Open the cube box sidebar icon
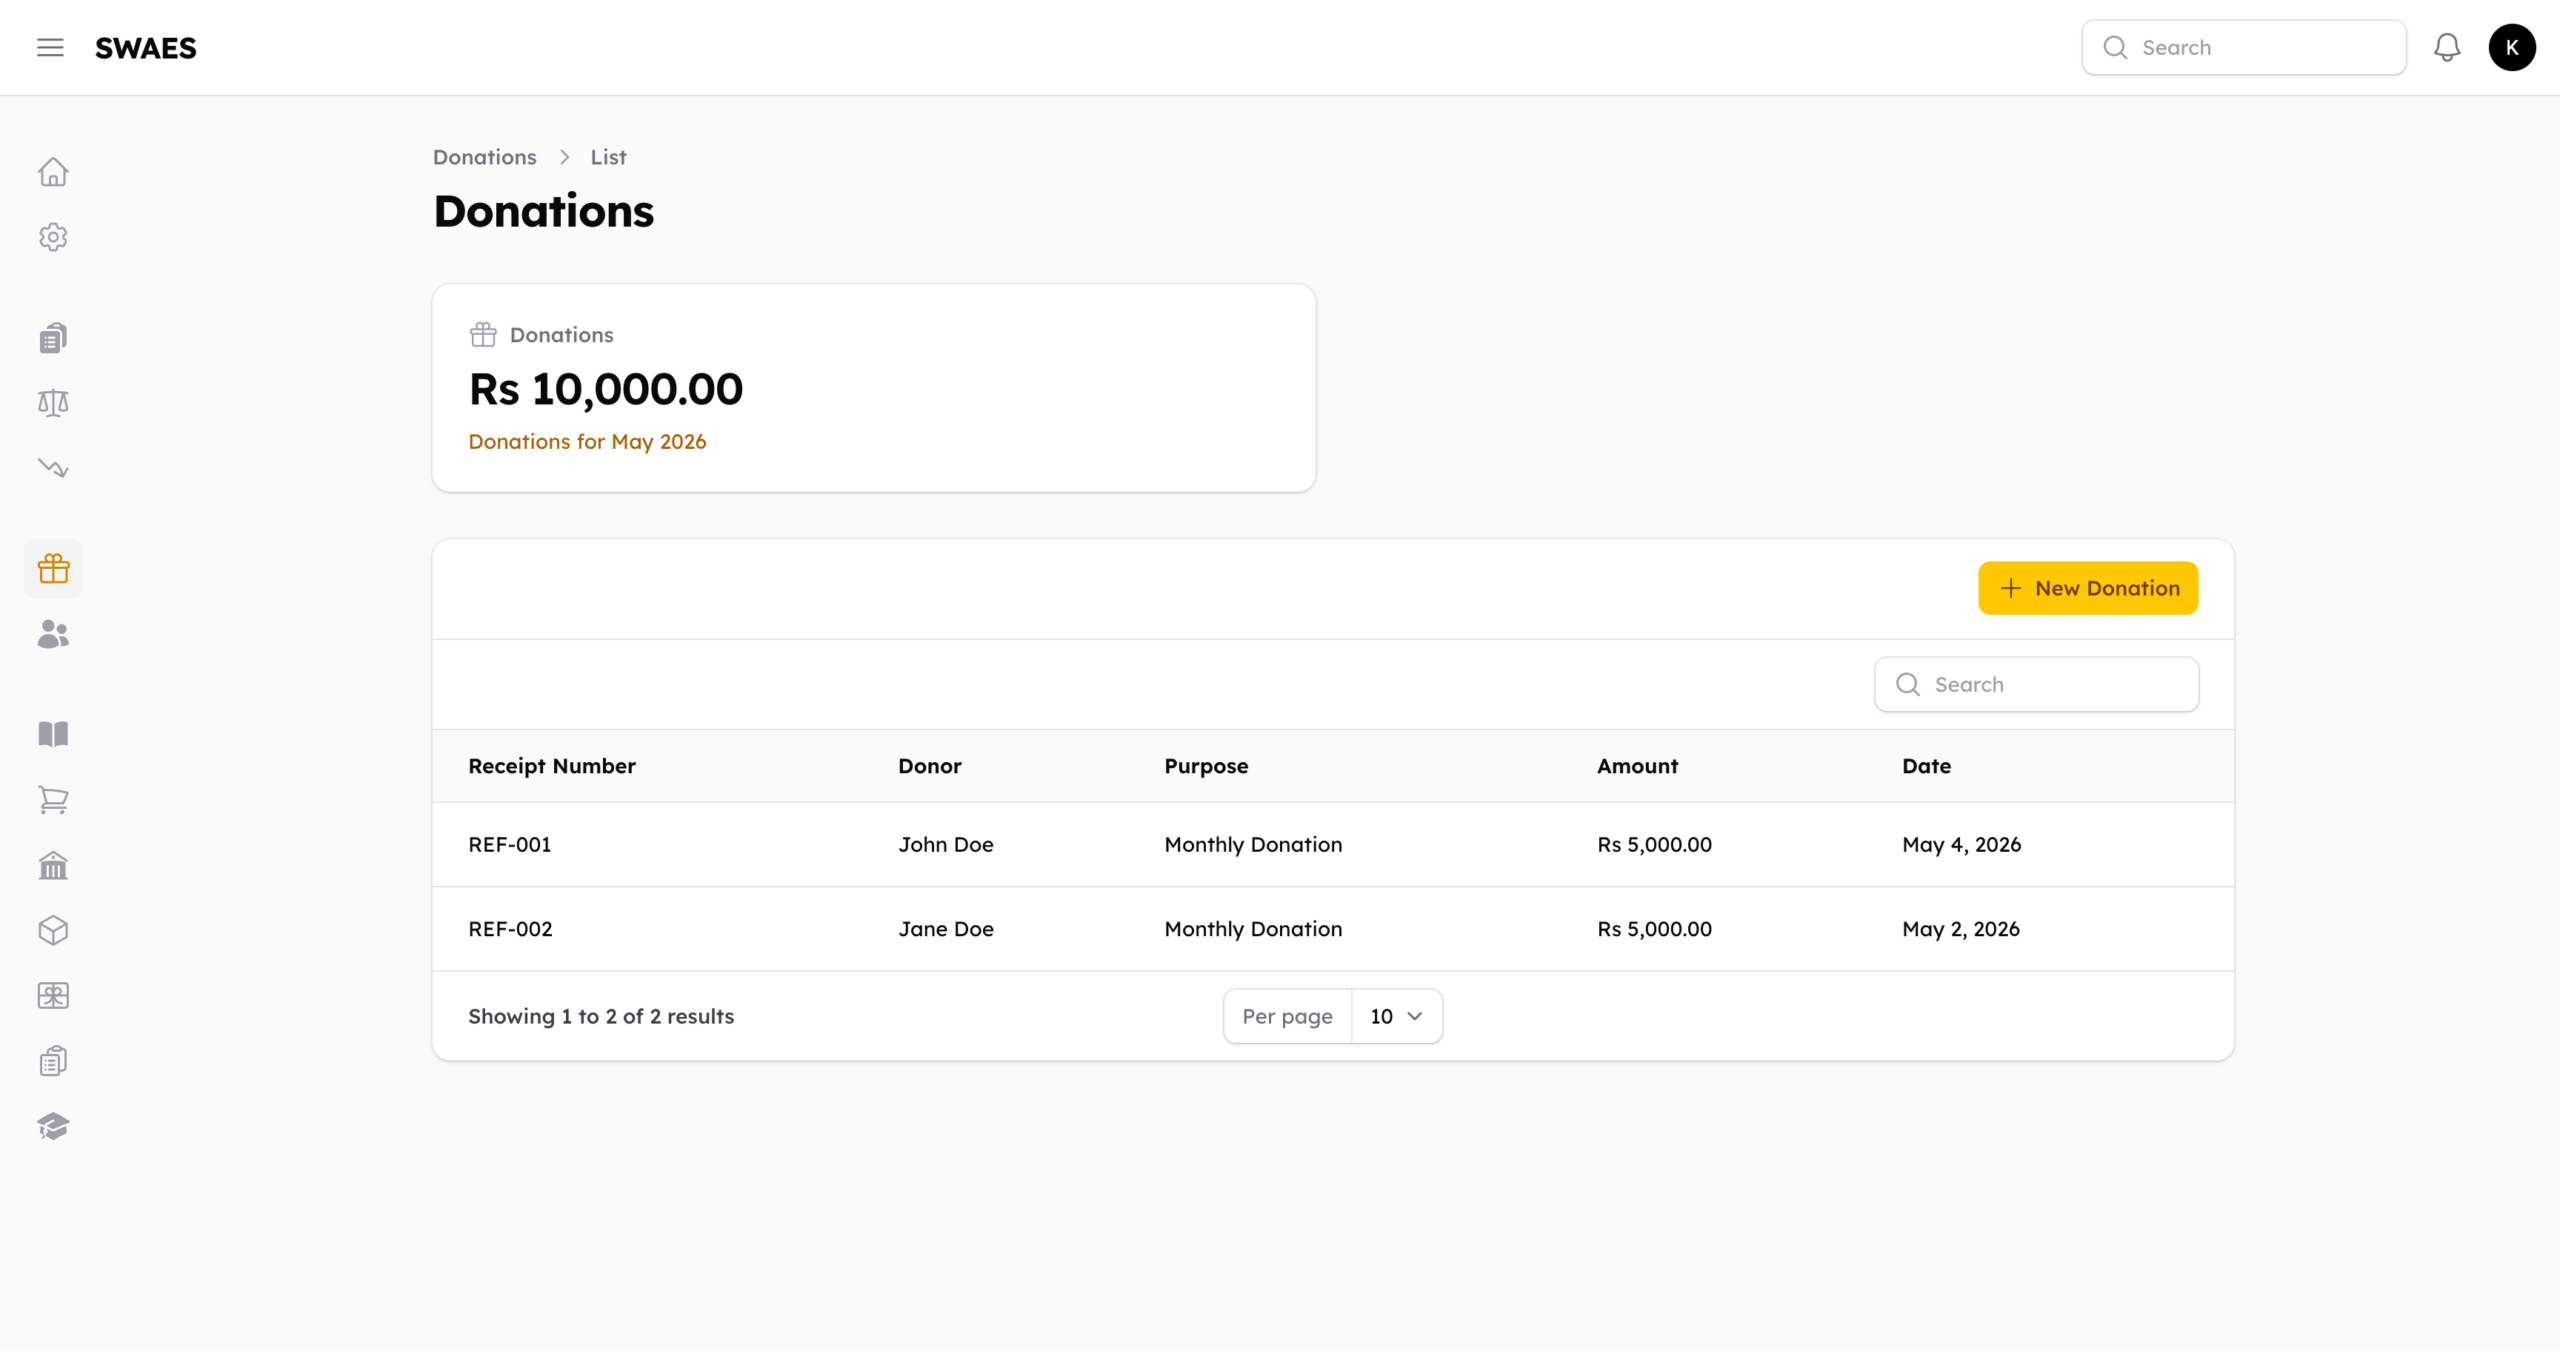Image resolution: width=2560 pixels, height=1351 pixels. (53, 930)
